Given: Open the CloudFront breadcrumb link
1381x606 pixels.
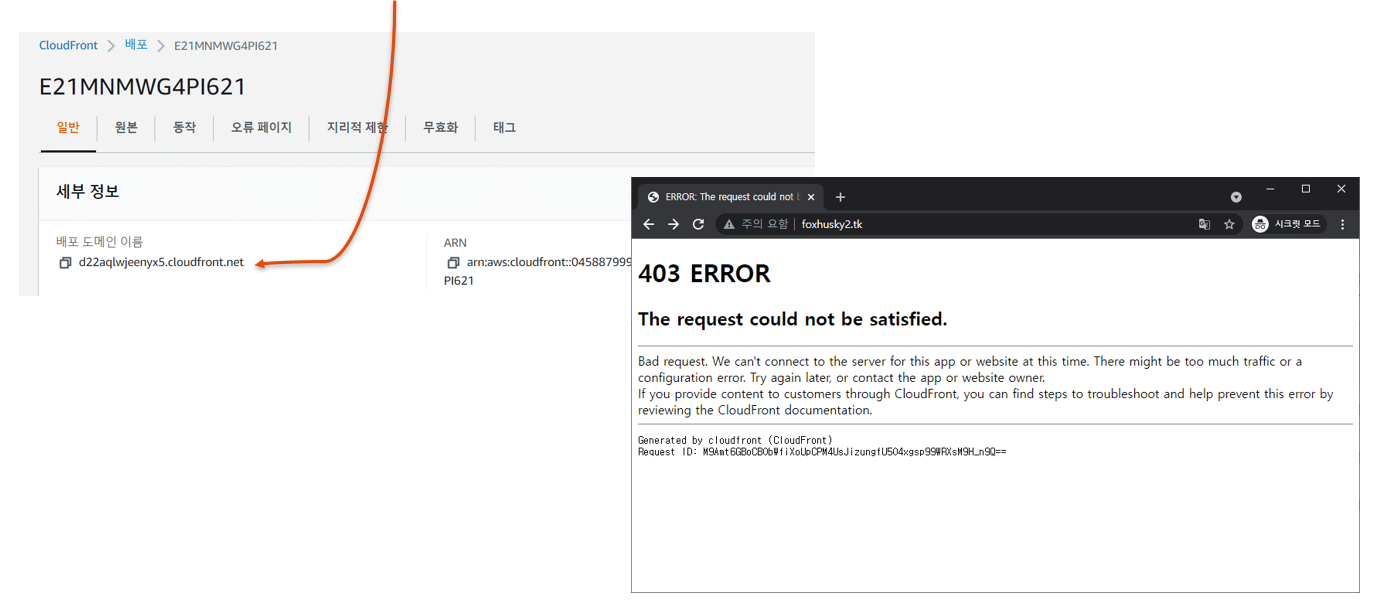Looking at the screenshot, I should 67,45.
